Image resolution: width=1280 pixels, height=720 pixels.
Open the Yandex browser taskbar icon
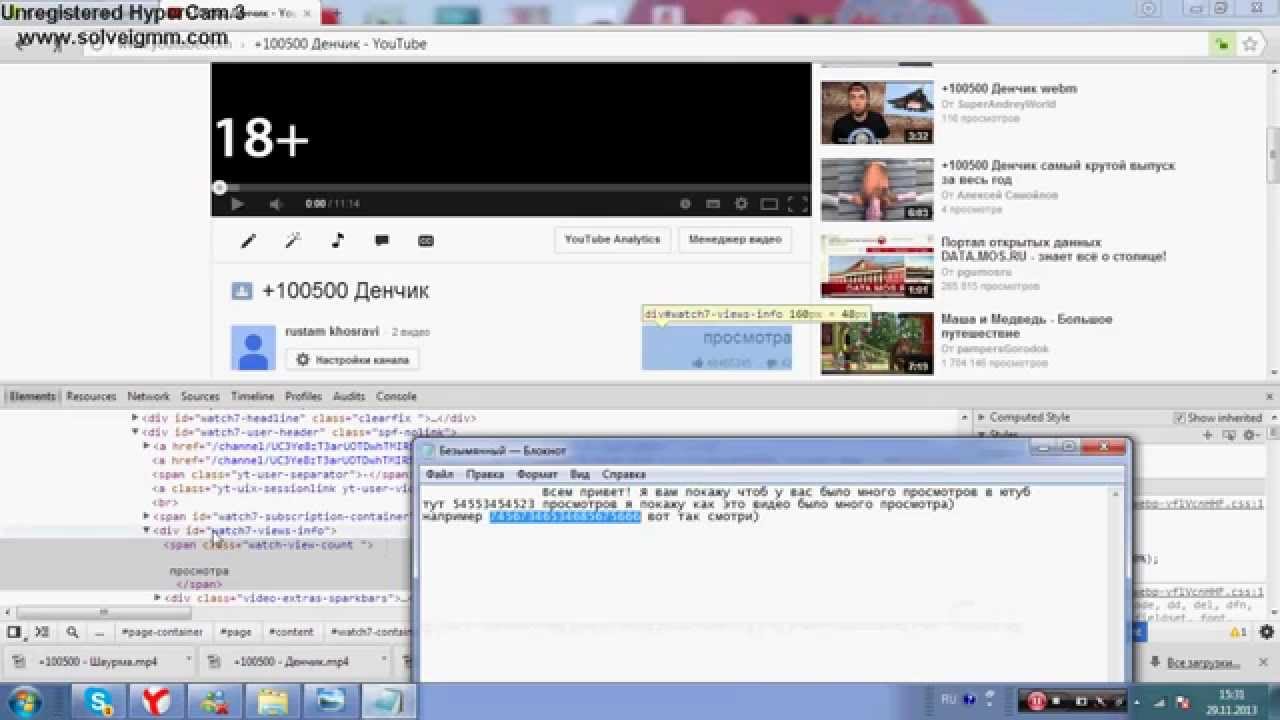tap(155, 700)
